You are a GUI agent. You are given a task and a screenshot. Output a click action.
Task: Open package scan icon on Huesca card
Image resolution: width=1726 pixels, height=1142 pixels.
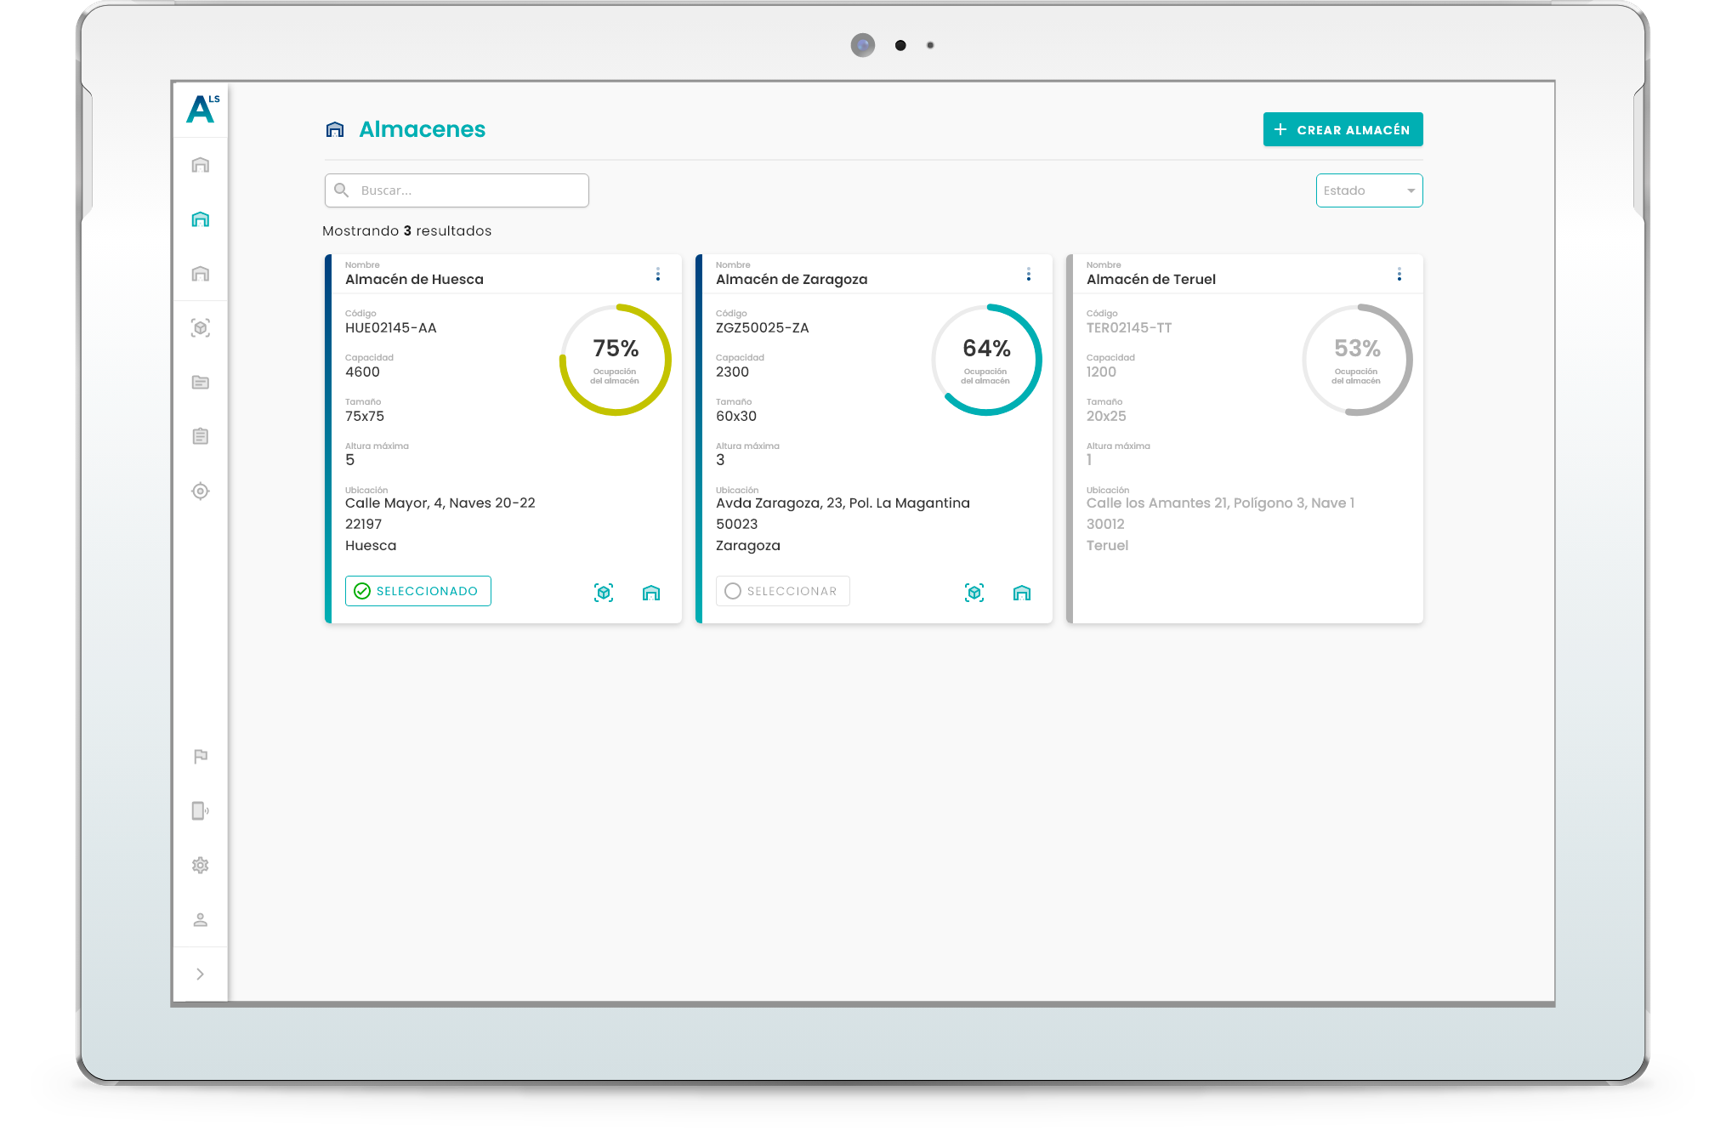click(604, 592)
